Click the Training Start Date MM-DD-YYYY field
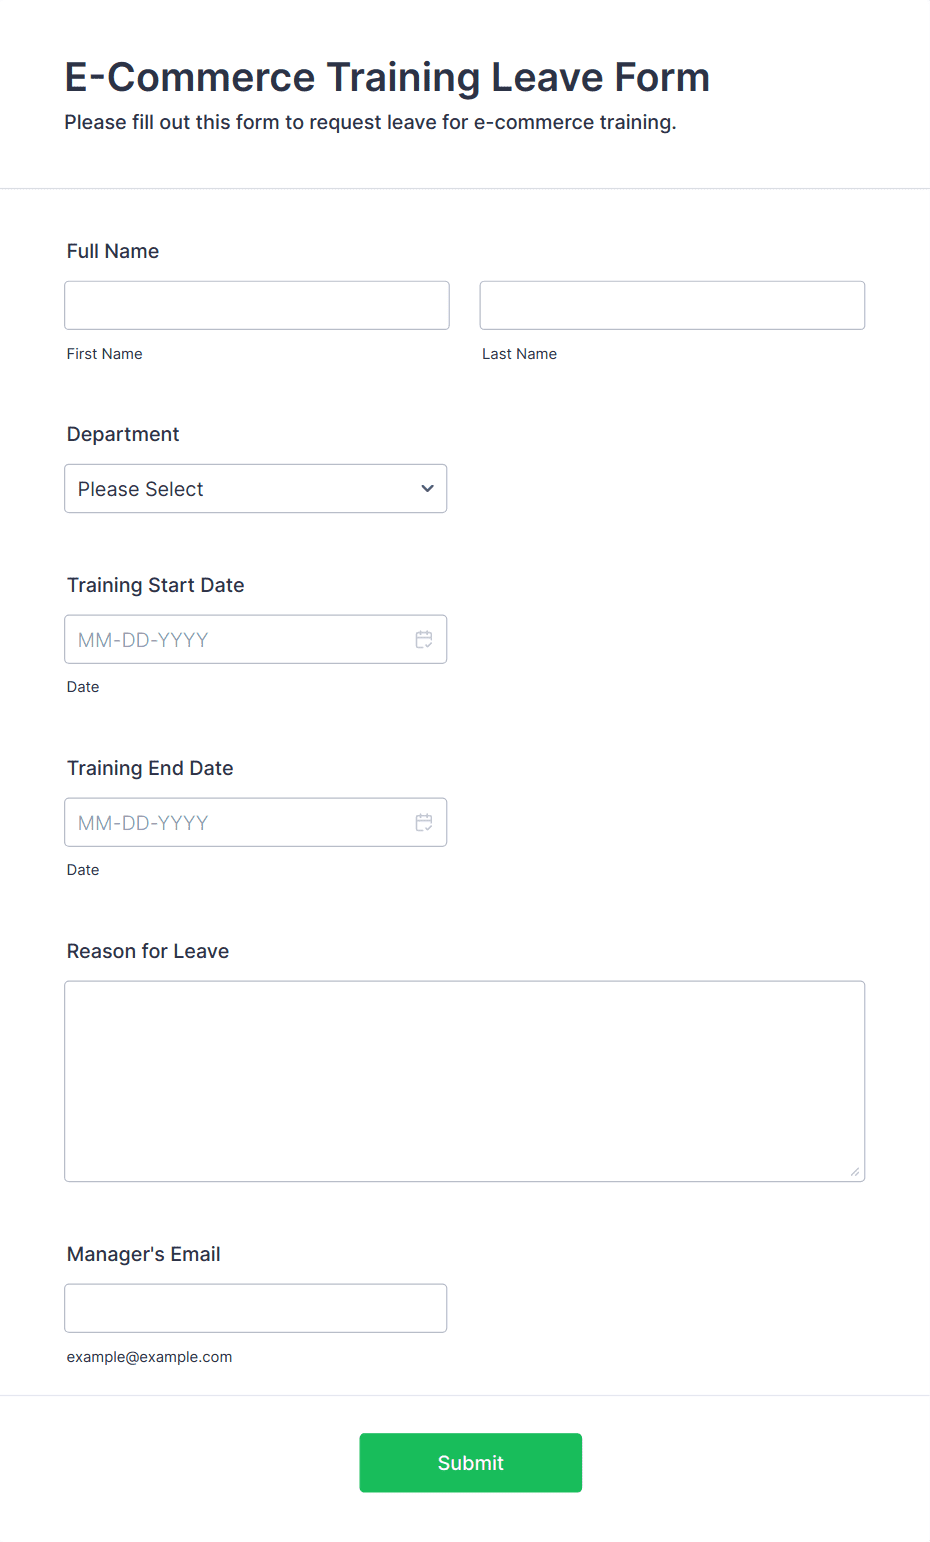Viewport: 930px width, 1542px height. point(256,640)
